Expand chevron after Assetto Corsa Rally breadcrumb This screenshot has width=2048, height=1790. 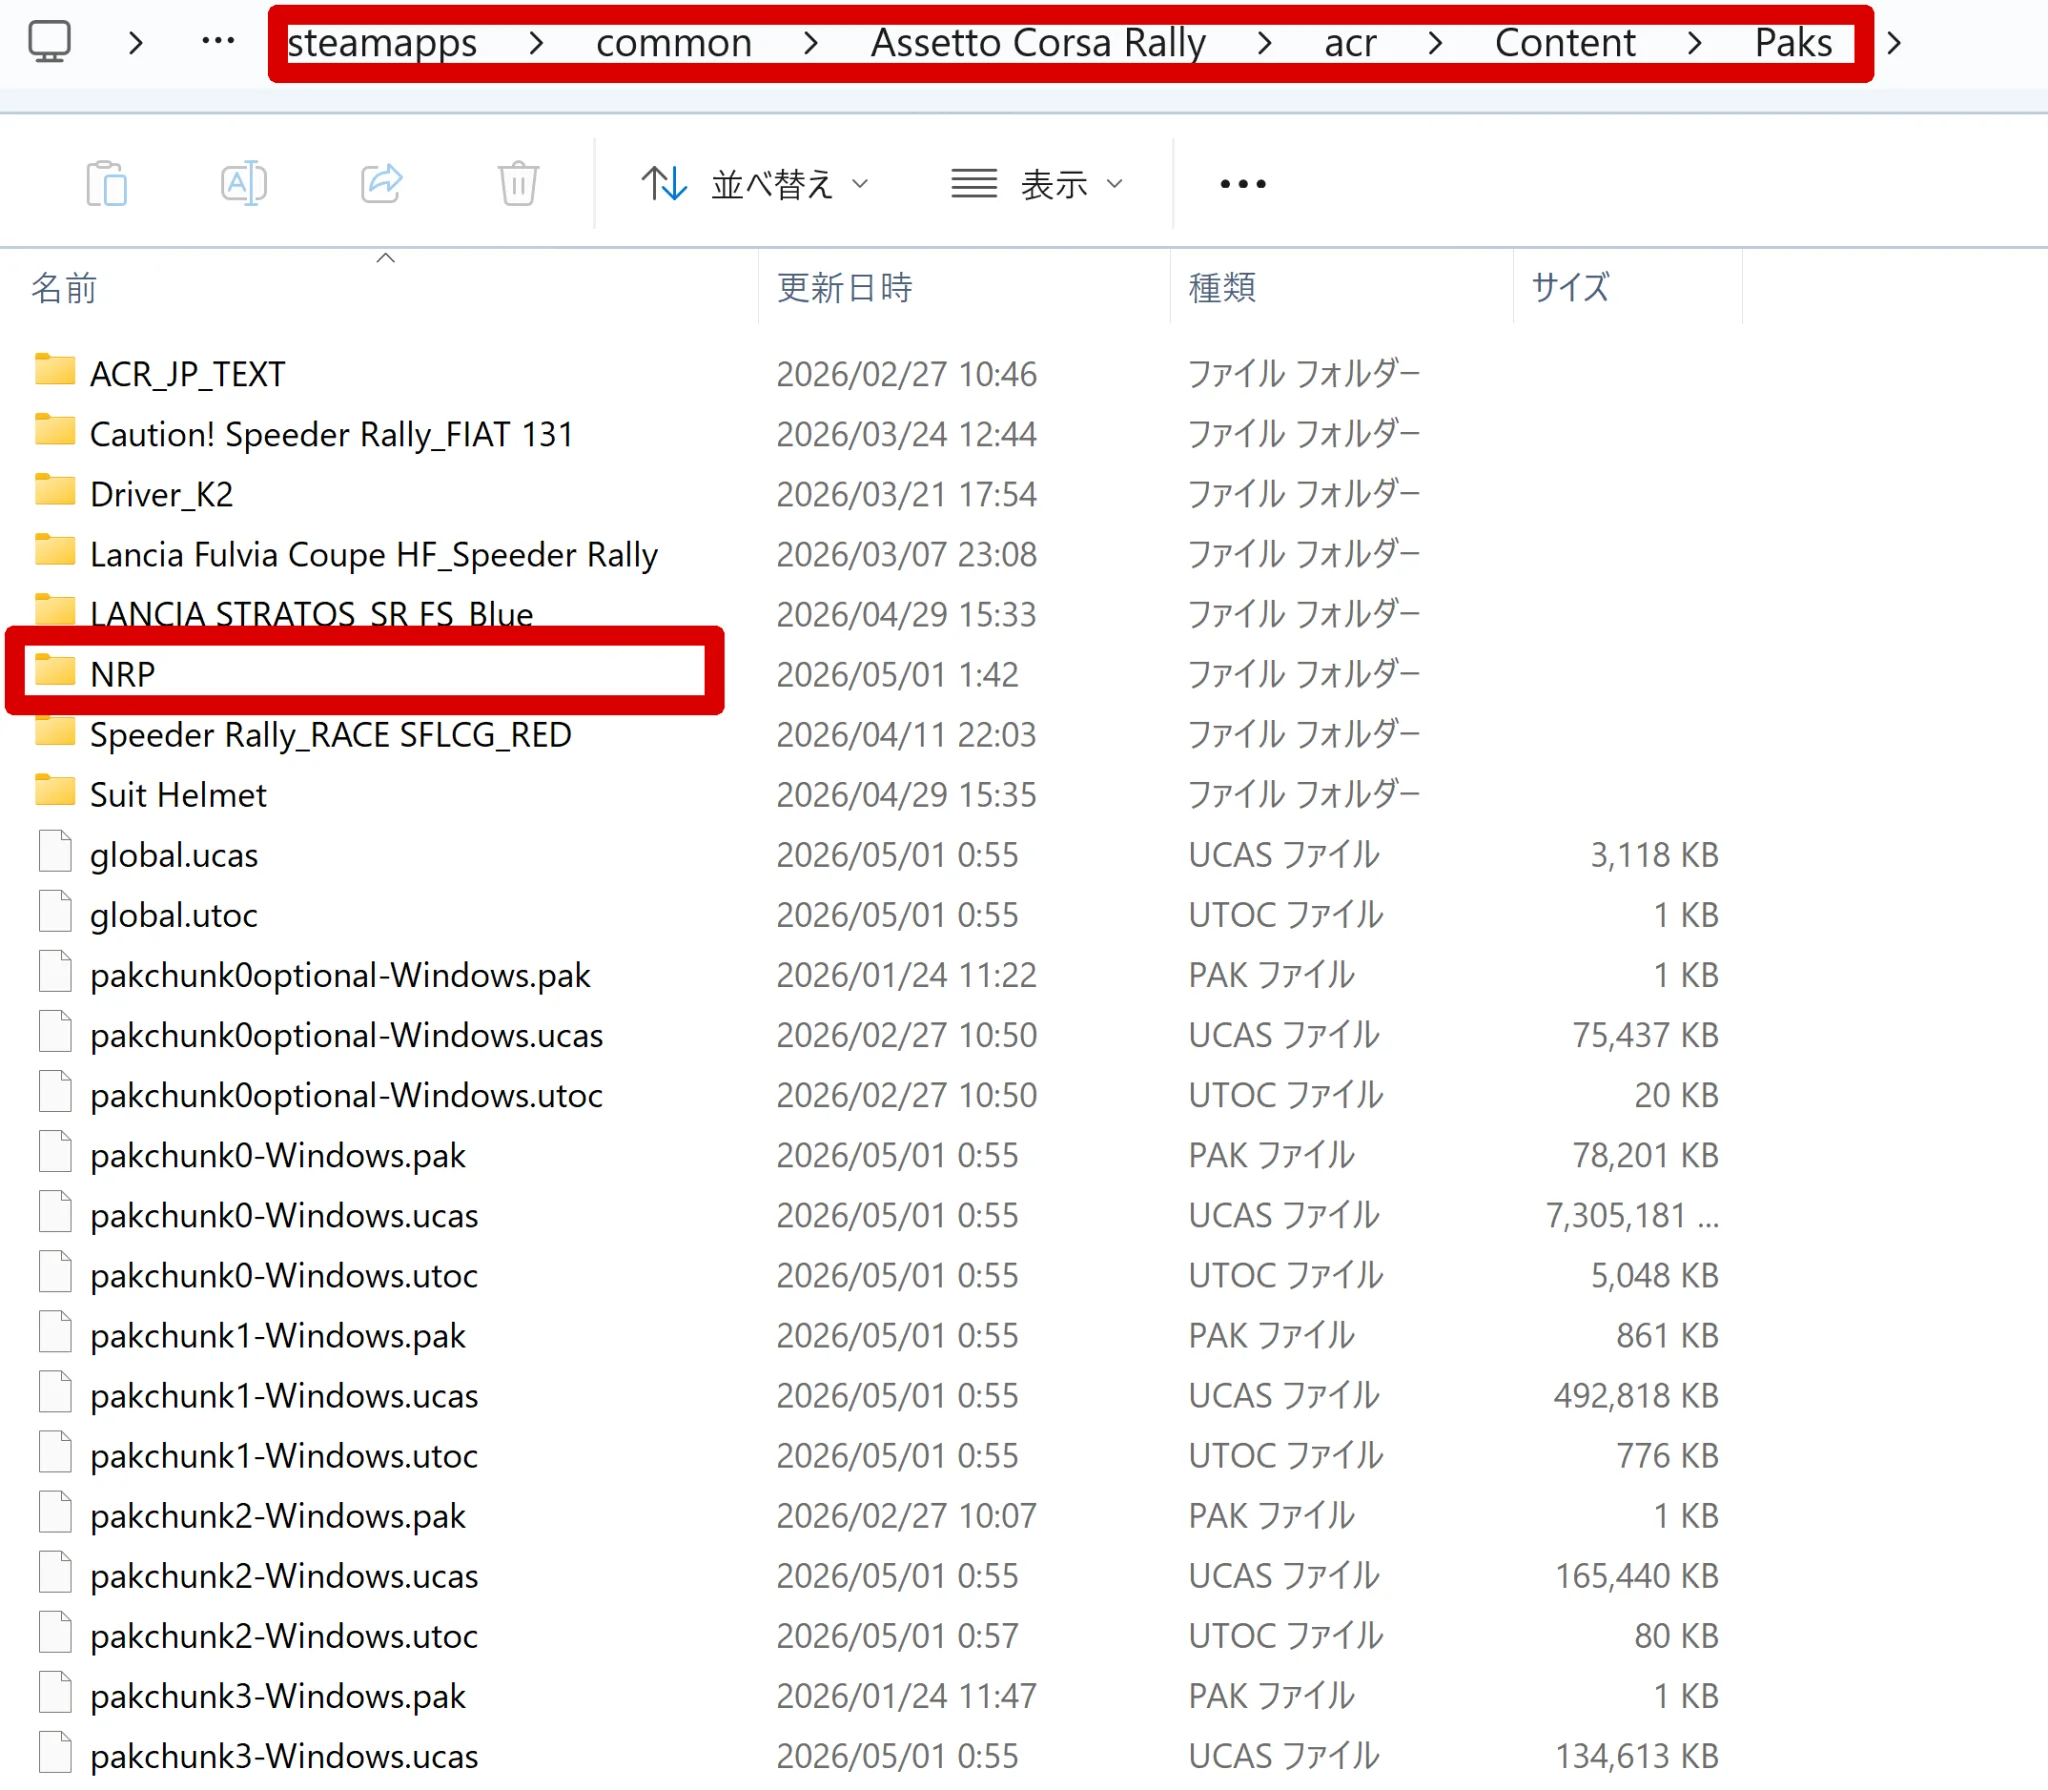1264,43
